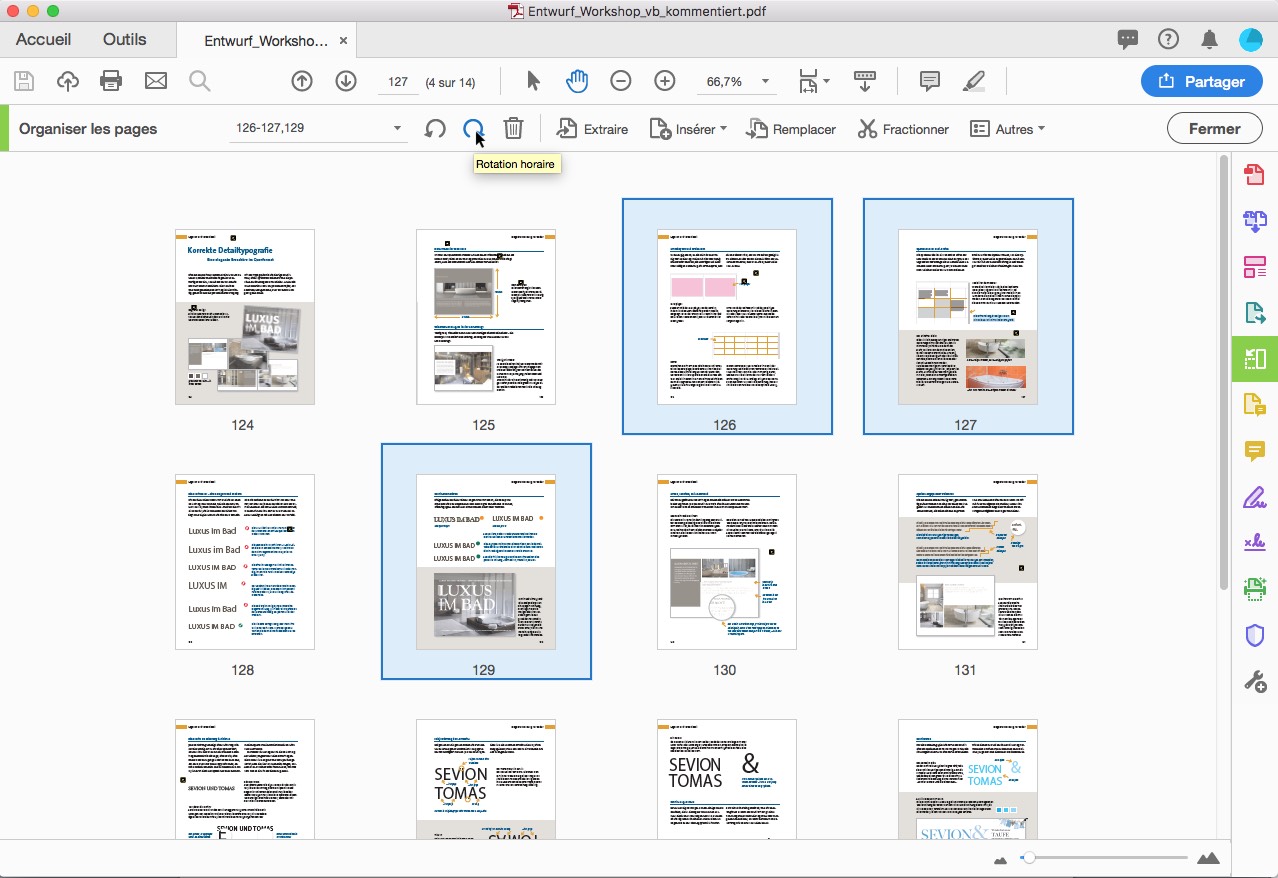Click the fit page display icon
The image size is (1278, 878).
(x=808, y=82)
